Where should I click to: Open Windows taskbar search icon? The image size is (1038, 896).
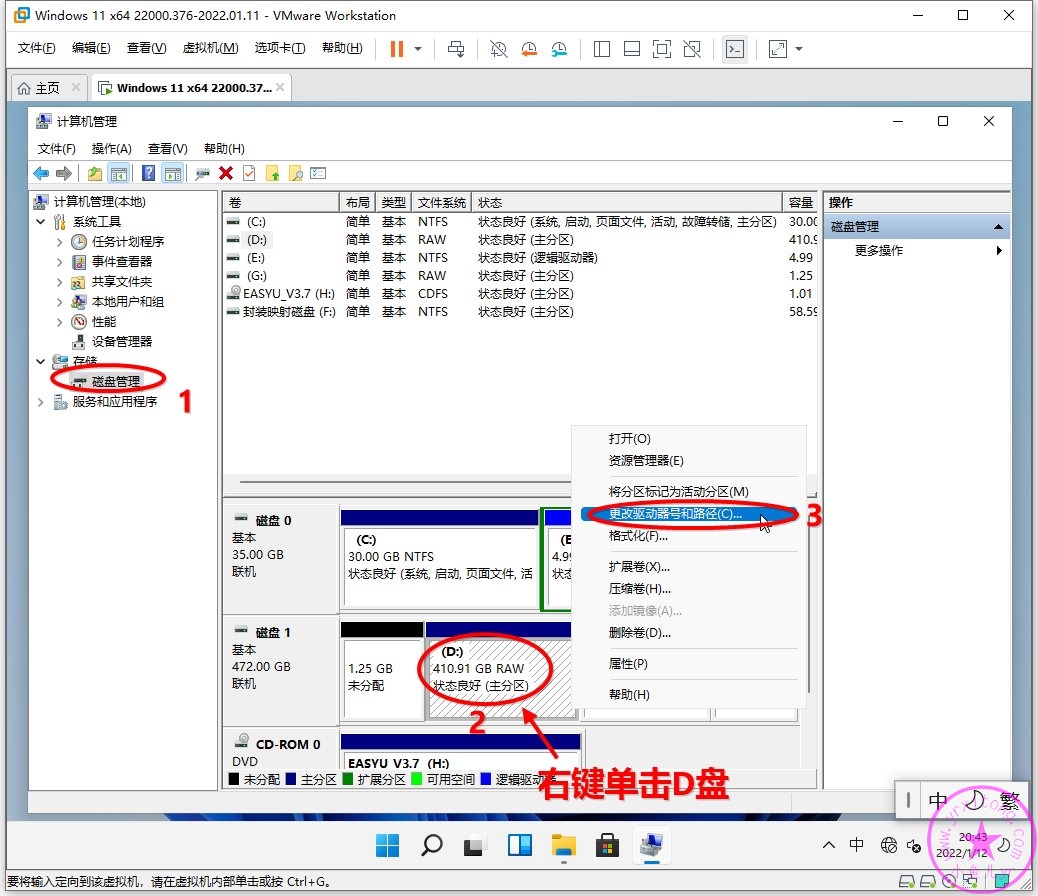pos(432,845)
